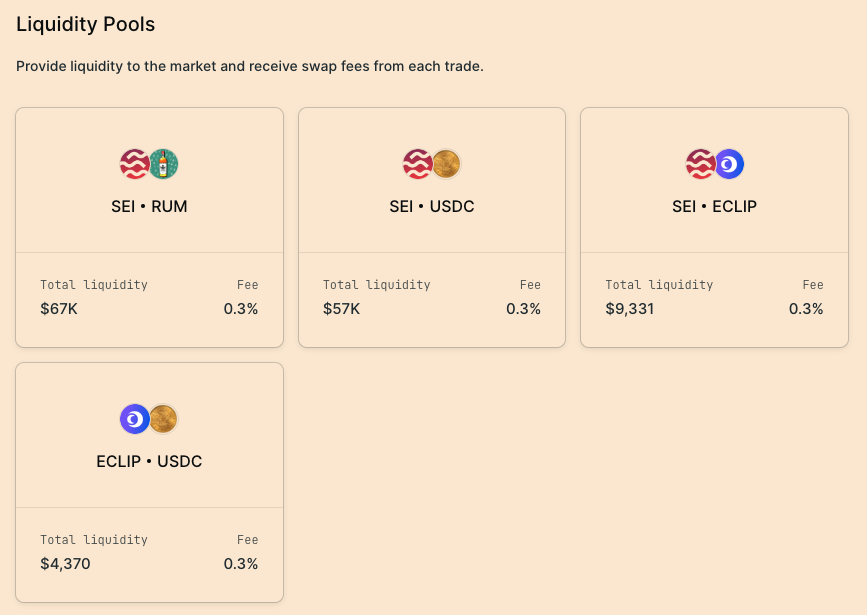Click the $4,370 total liquidity value
This screenshot has width=867, height=615.
point(65,564)
